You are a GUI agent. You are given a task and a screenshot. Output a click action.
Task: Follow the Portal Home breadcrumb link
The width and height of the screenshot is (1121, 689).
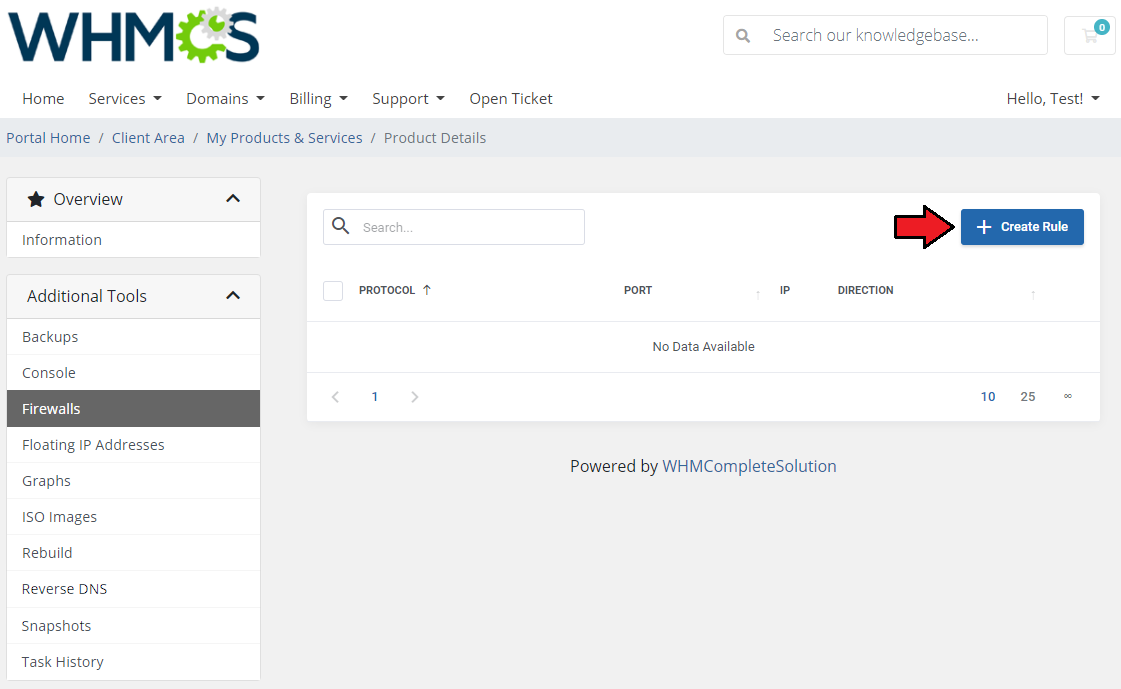(48, 138)
